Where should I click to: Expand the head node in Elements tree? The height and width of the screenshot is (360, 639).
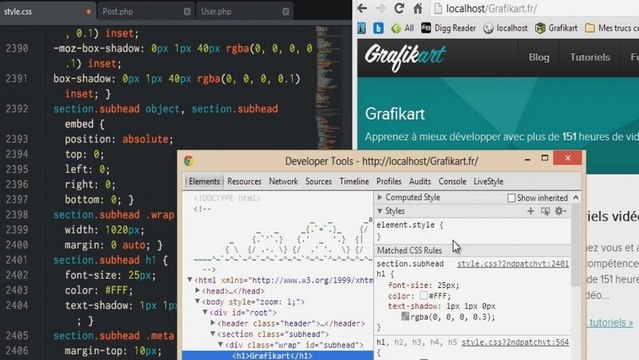[x=198, y=291]
